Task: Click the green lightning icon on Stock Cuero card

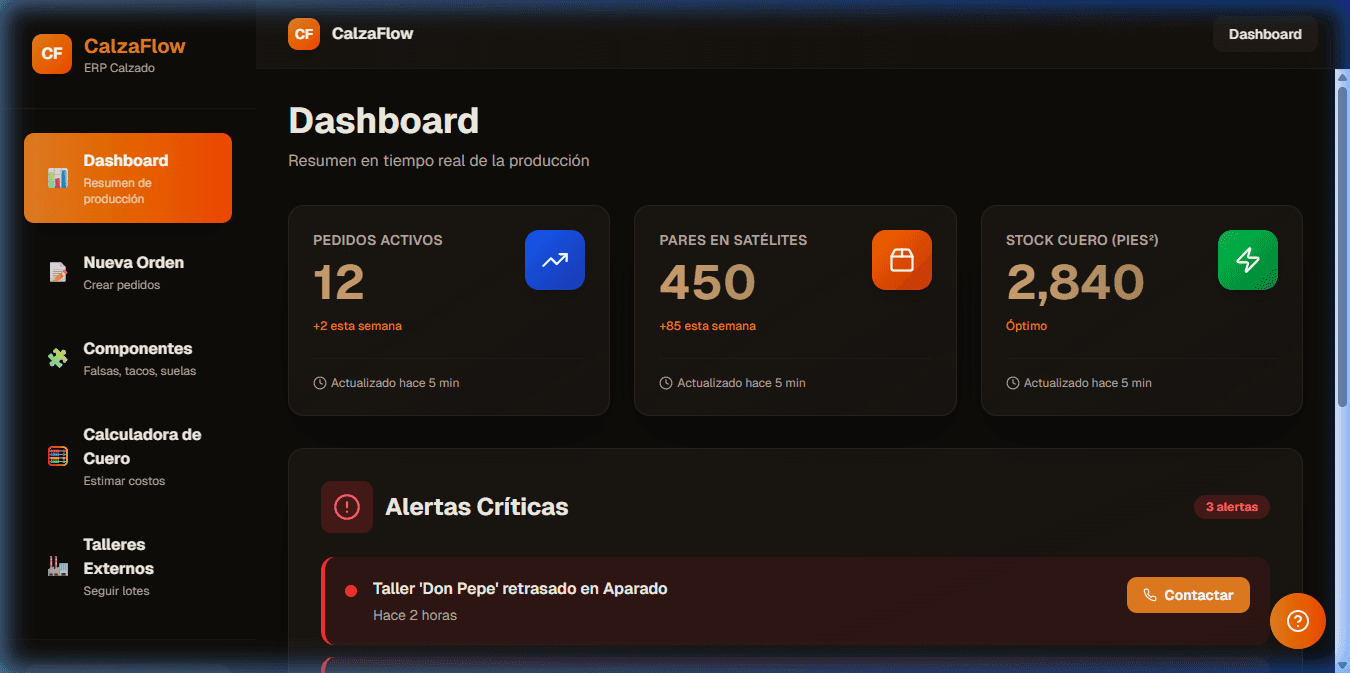Action: (1247, 260)
